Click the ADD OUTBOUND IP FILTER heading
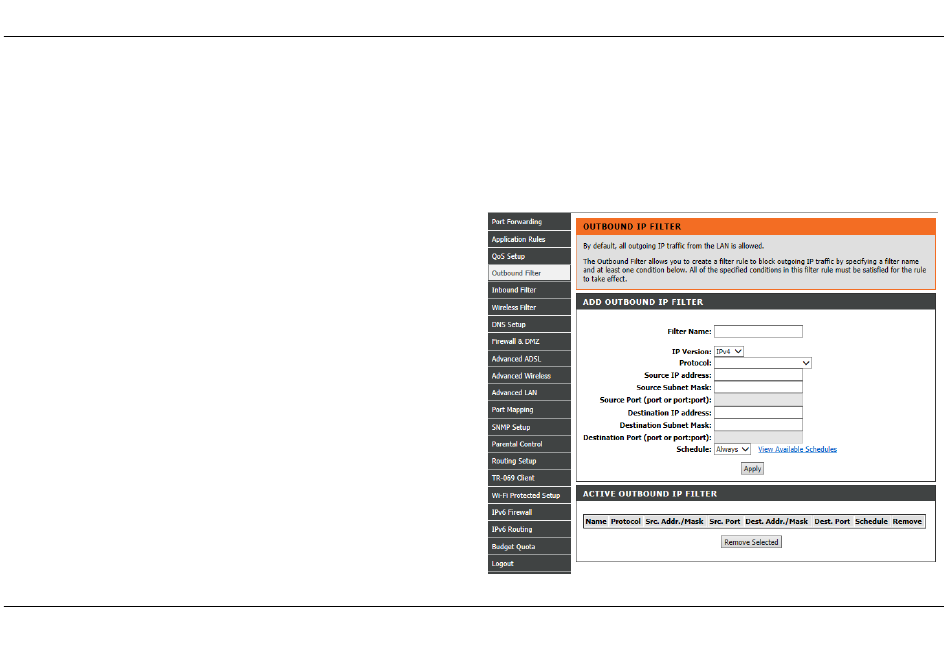Viewport: 950px width, 655px height. point(643,302)
